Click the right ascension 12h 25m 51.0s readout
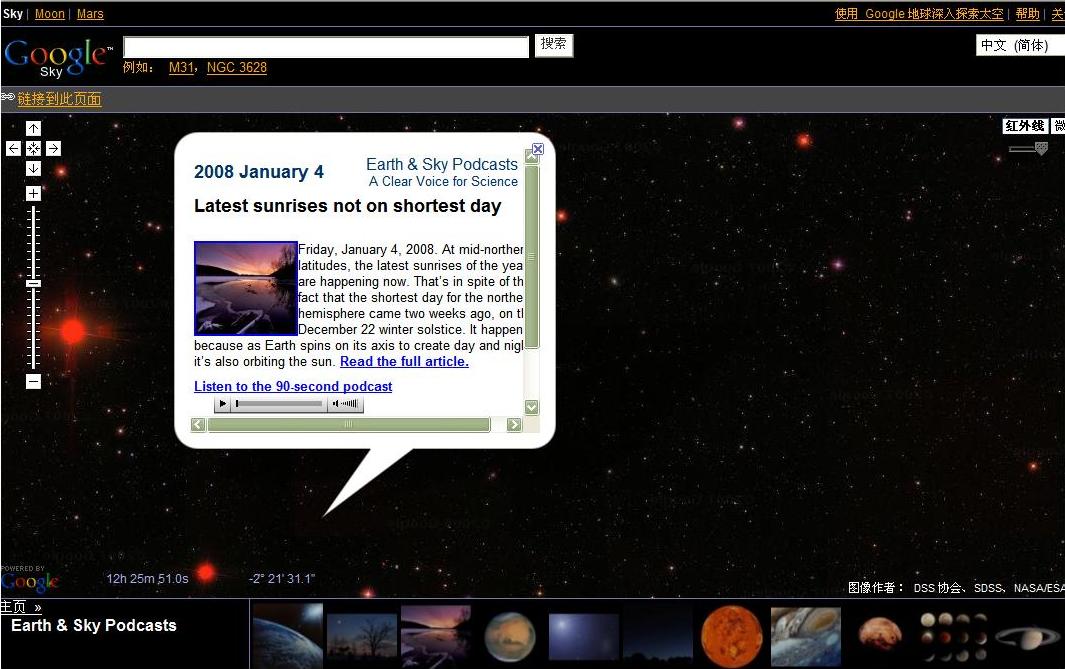 (147, 579)
